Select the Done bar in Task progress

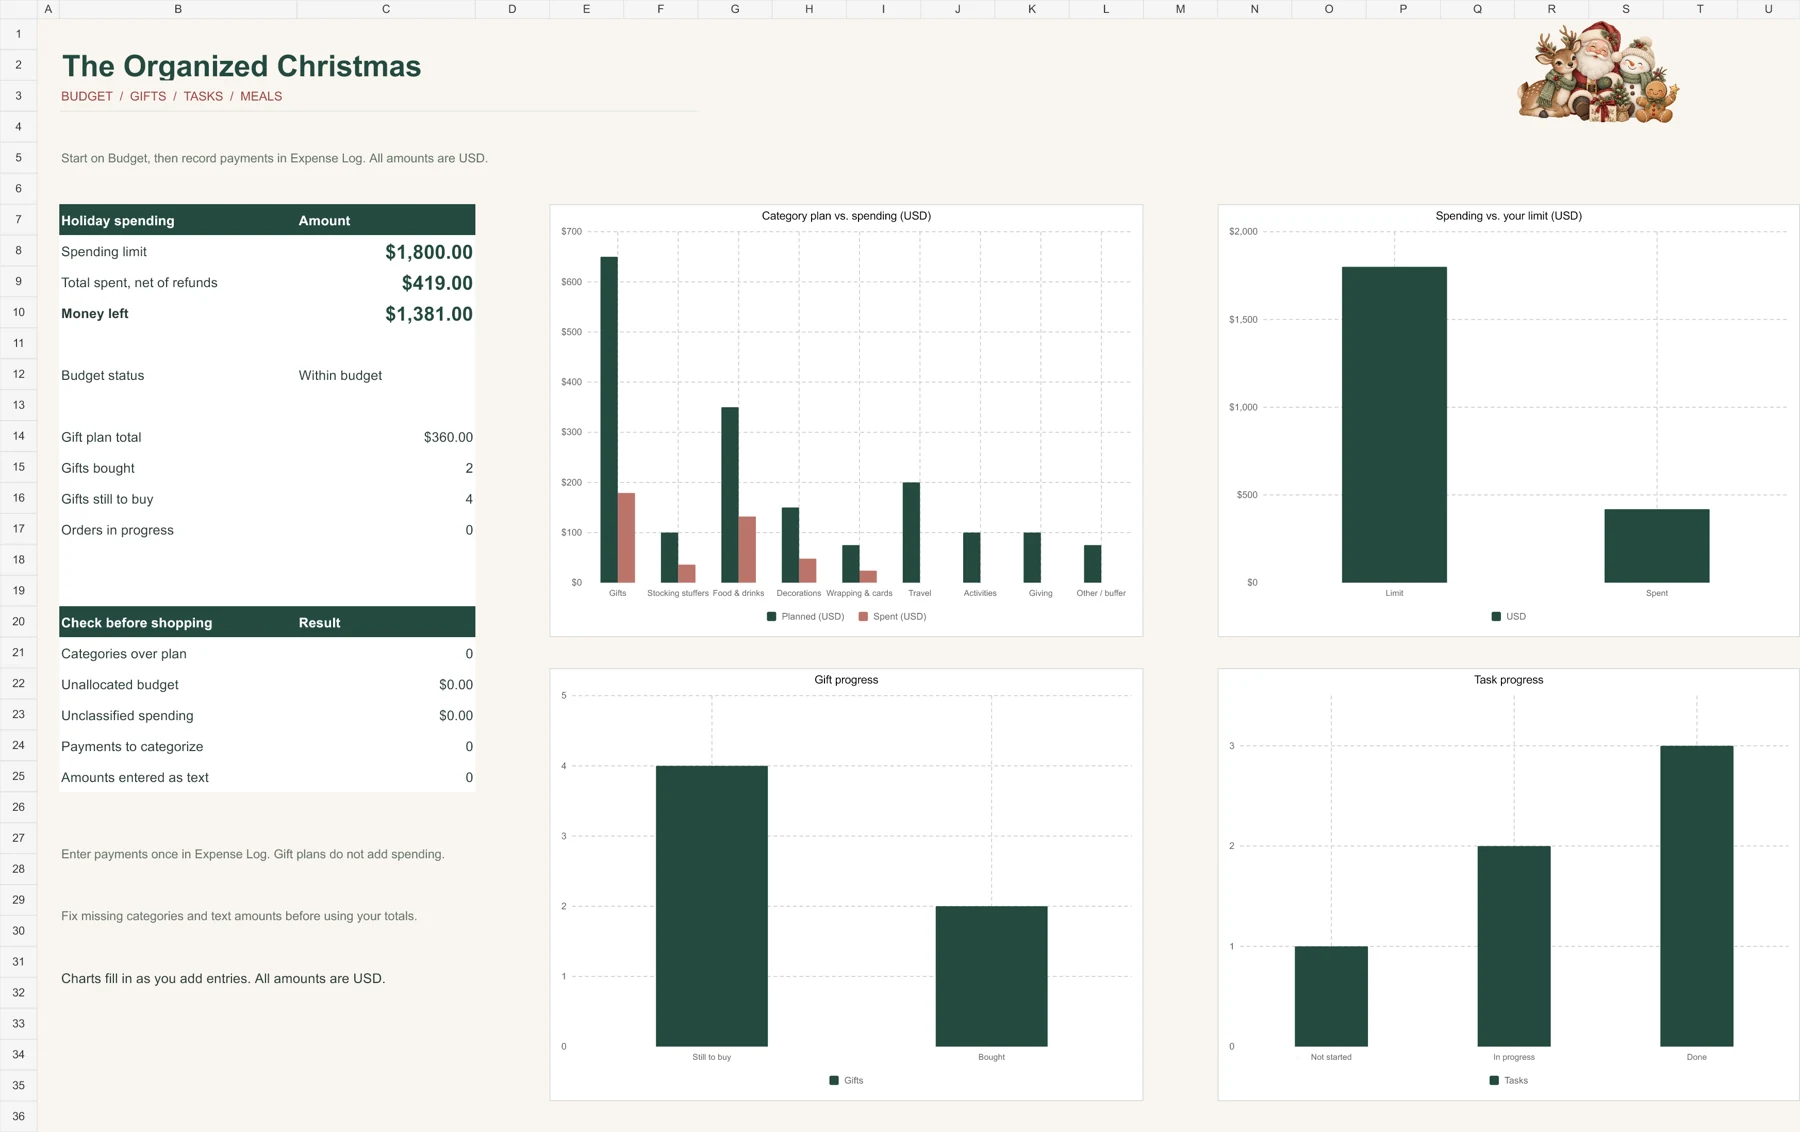1697,896
